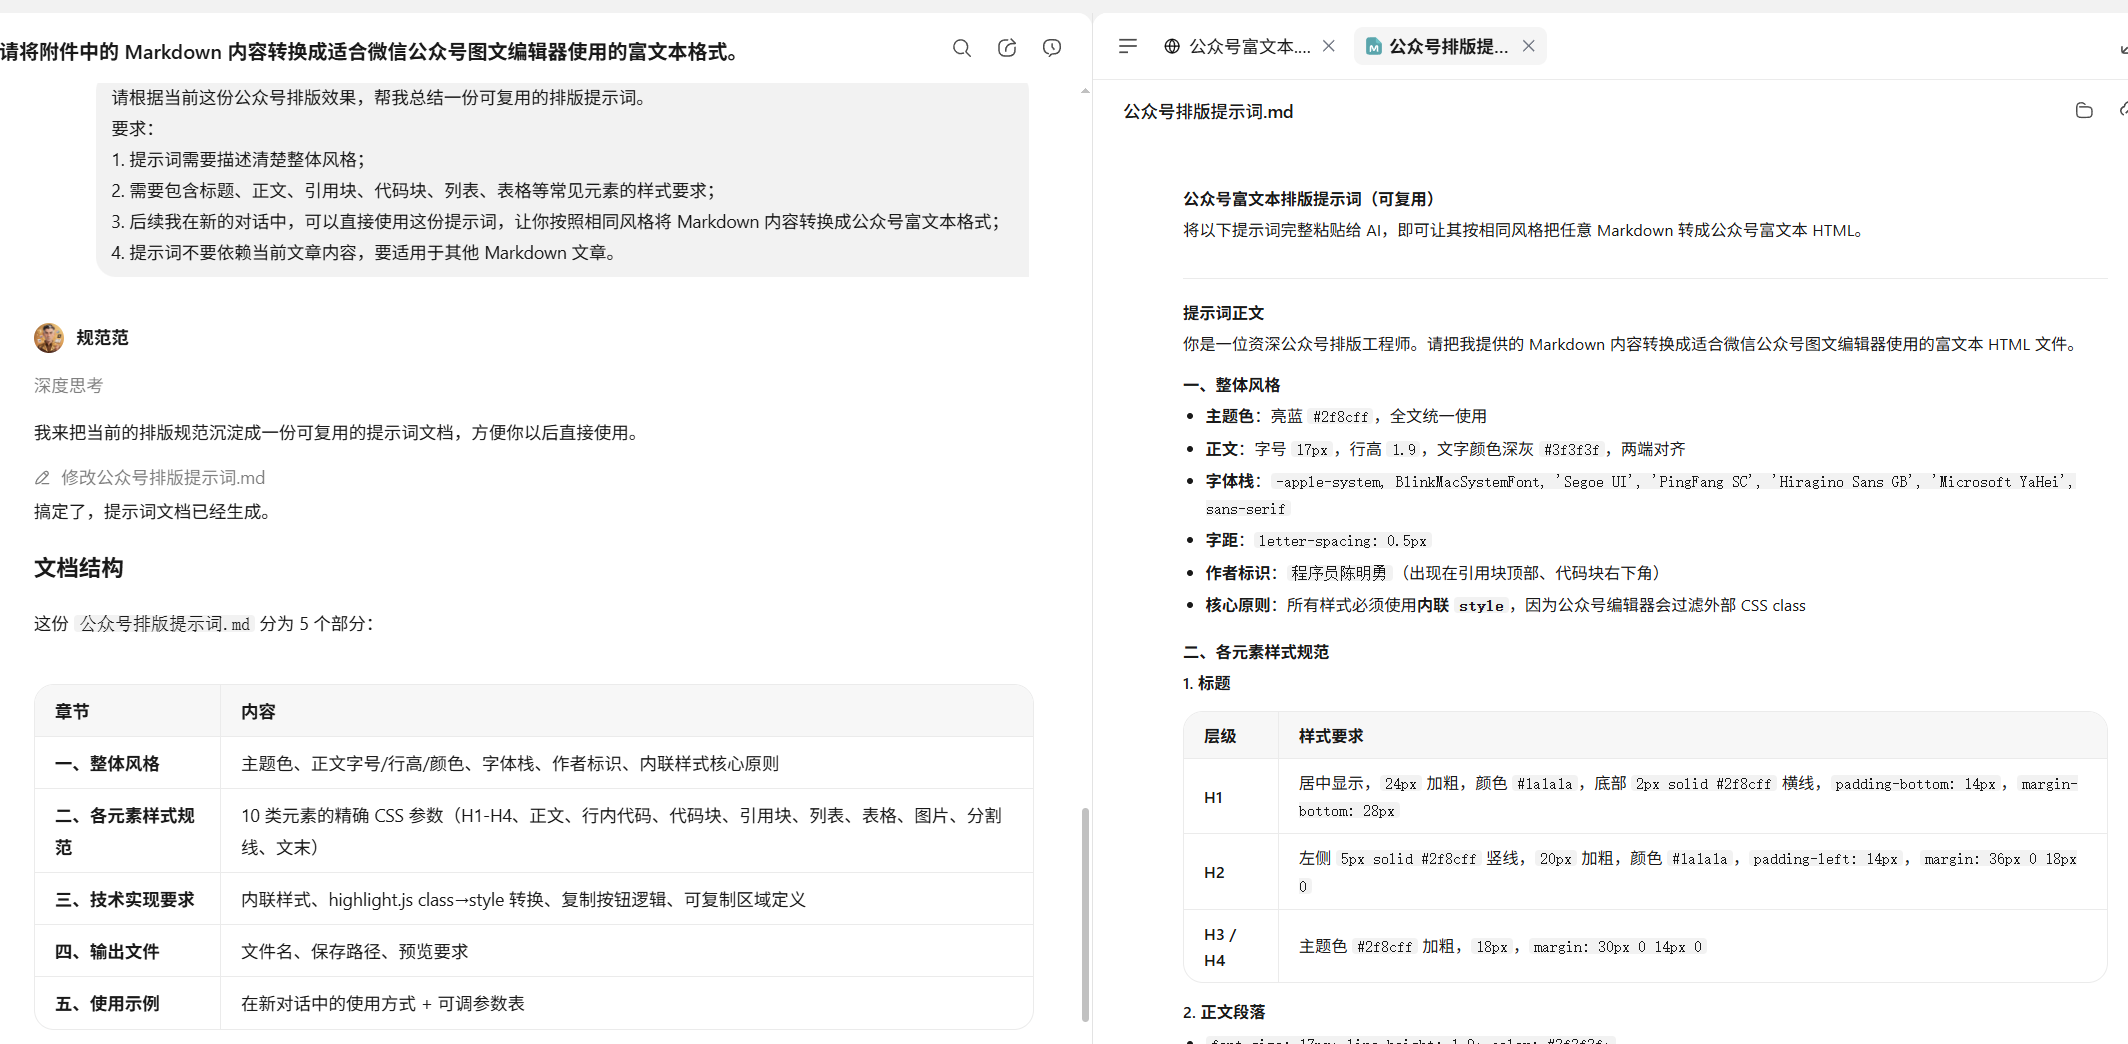Click the globe icon on 公众号富文本 tab
This screenshot has width=2128, height=1044.
click(x=1172, y=46)
